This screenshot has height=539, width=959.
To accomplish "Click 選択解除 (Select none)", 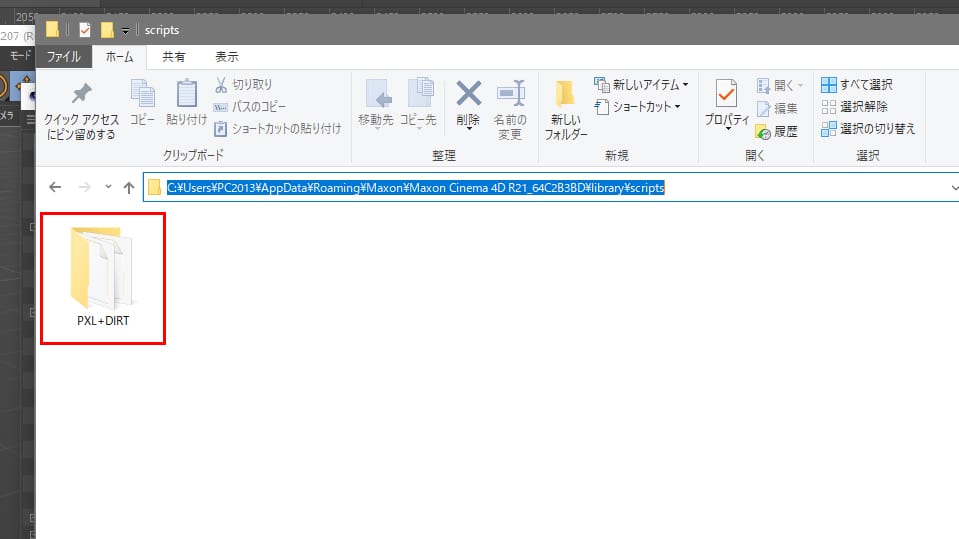I will (x=854, y=106).
